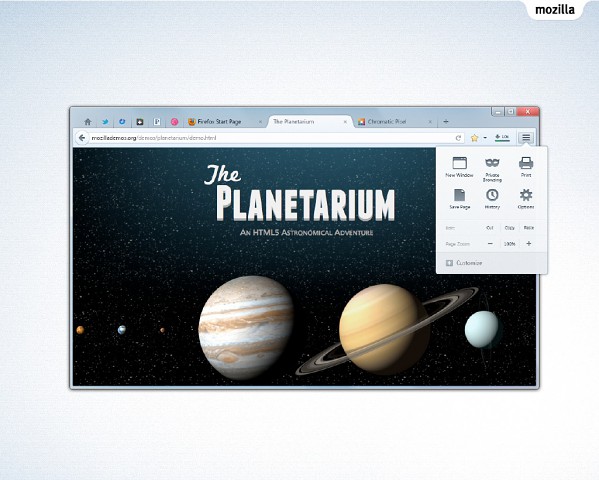
Task: Click the small orange Venus planet
Action: (x=80, y=330)
